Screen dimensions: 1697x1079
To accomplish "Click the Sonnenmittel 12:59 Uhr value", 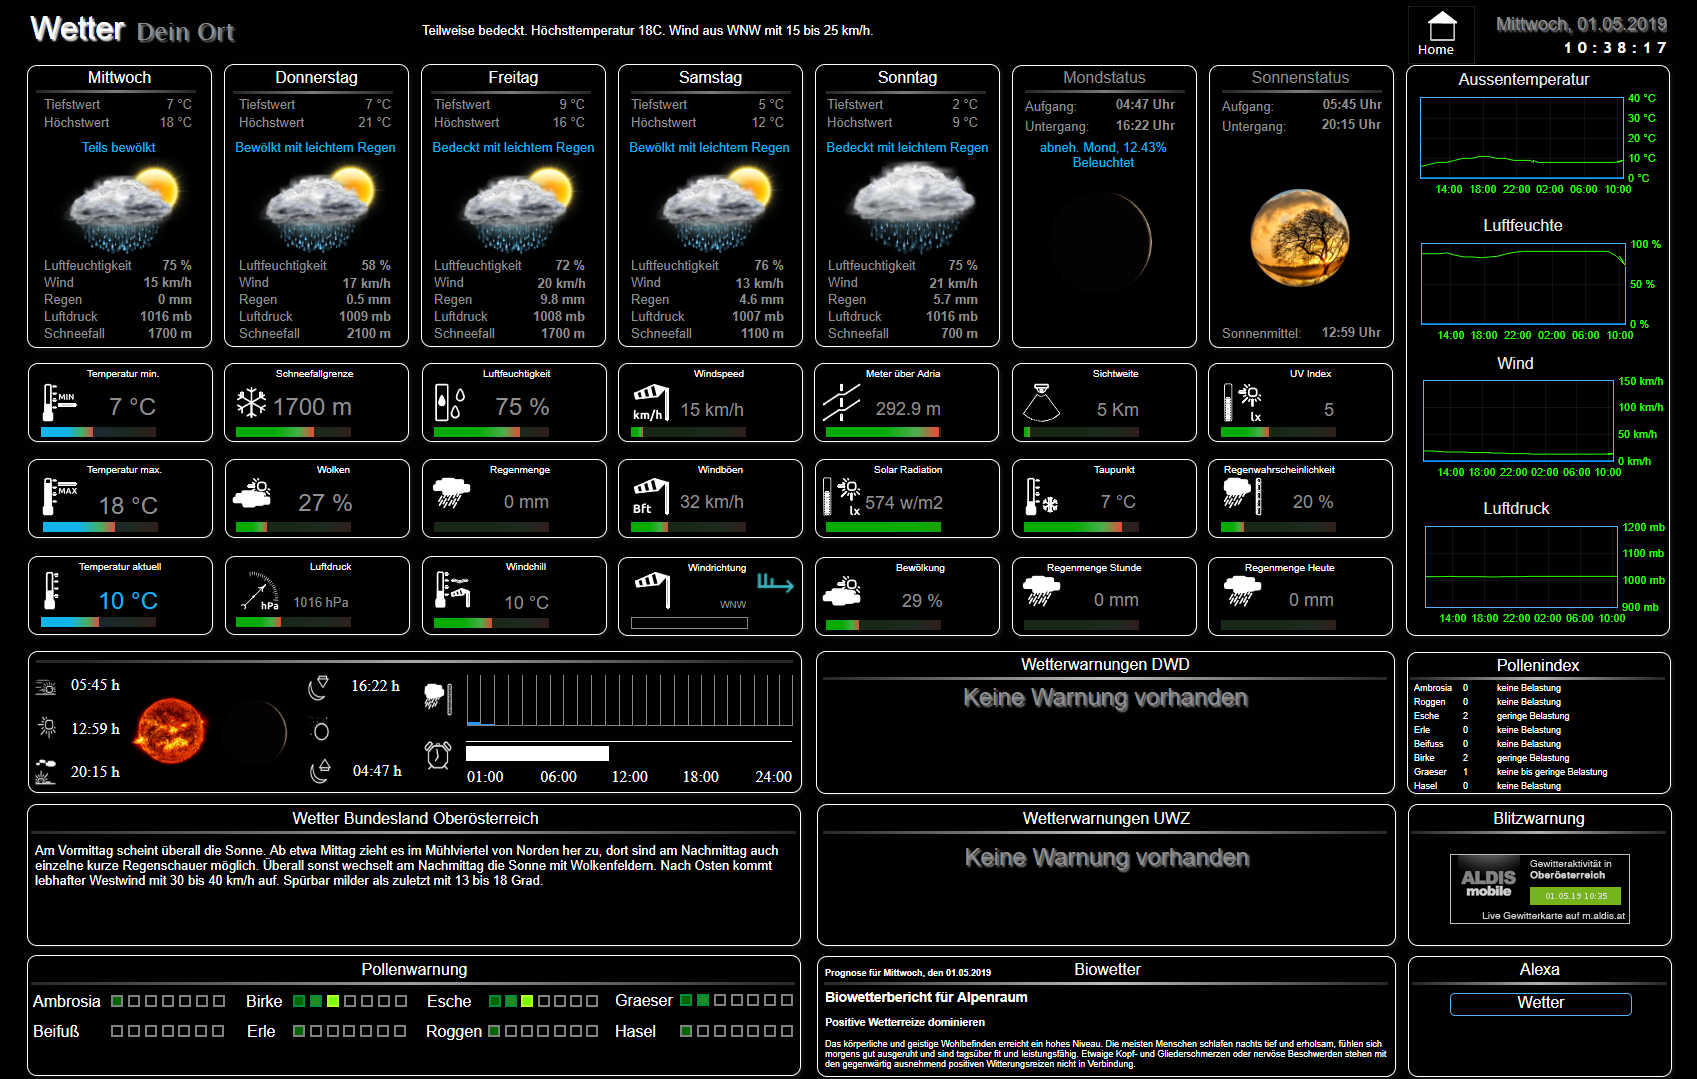I will (x=1351, y=332).
